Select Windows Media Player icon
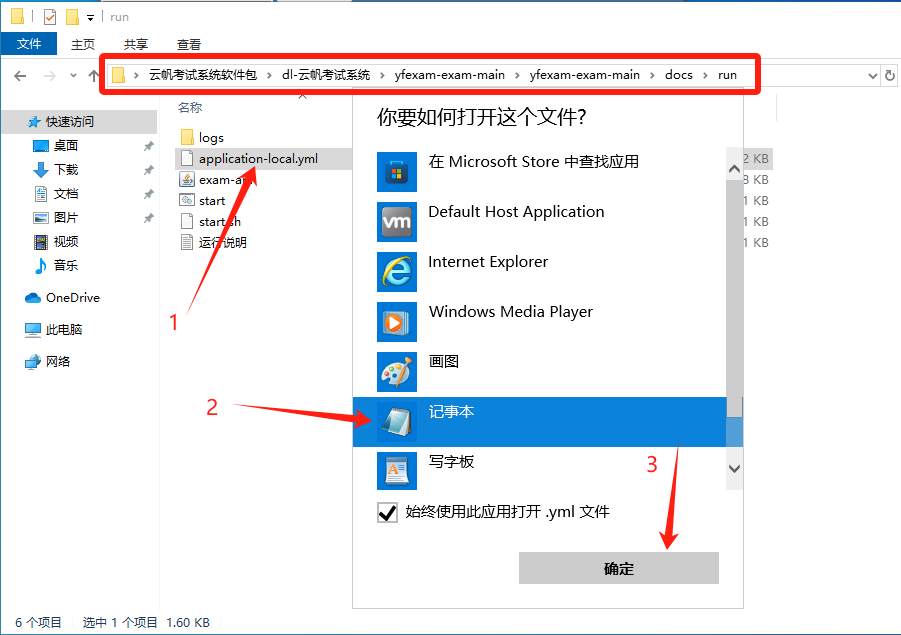The width and height of the screenshot is (901, 635). (x=396, y=322)
